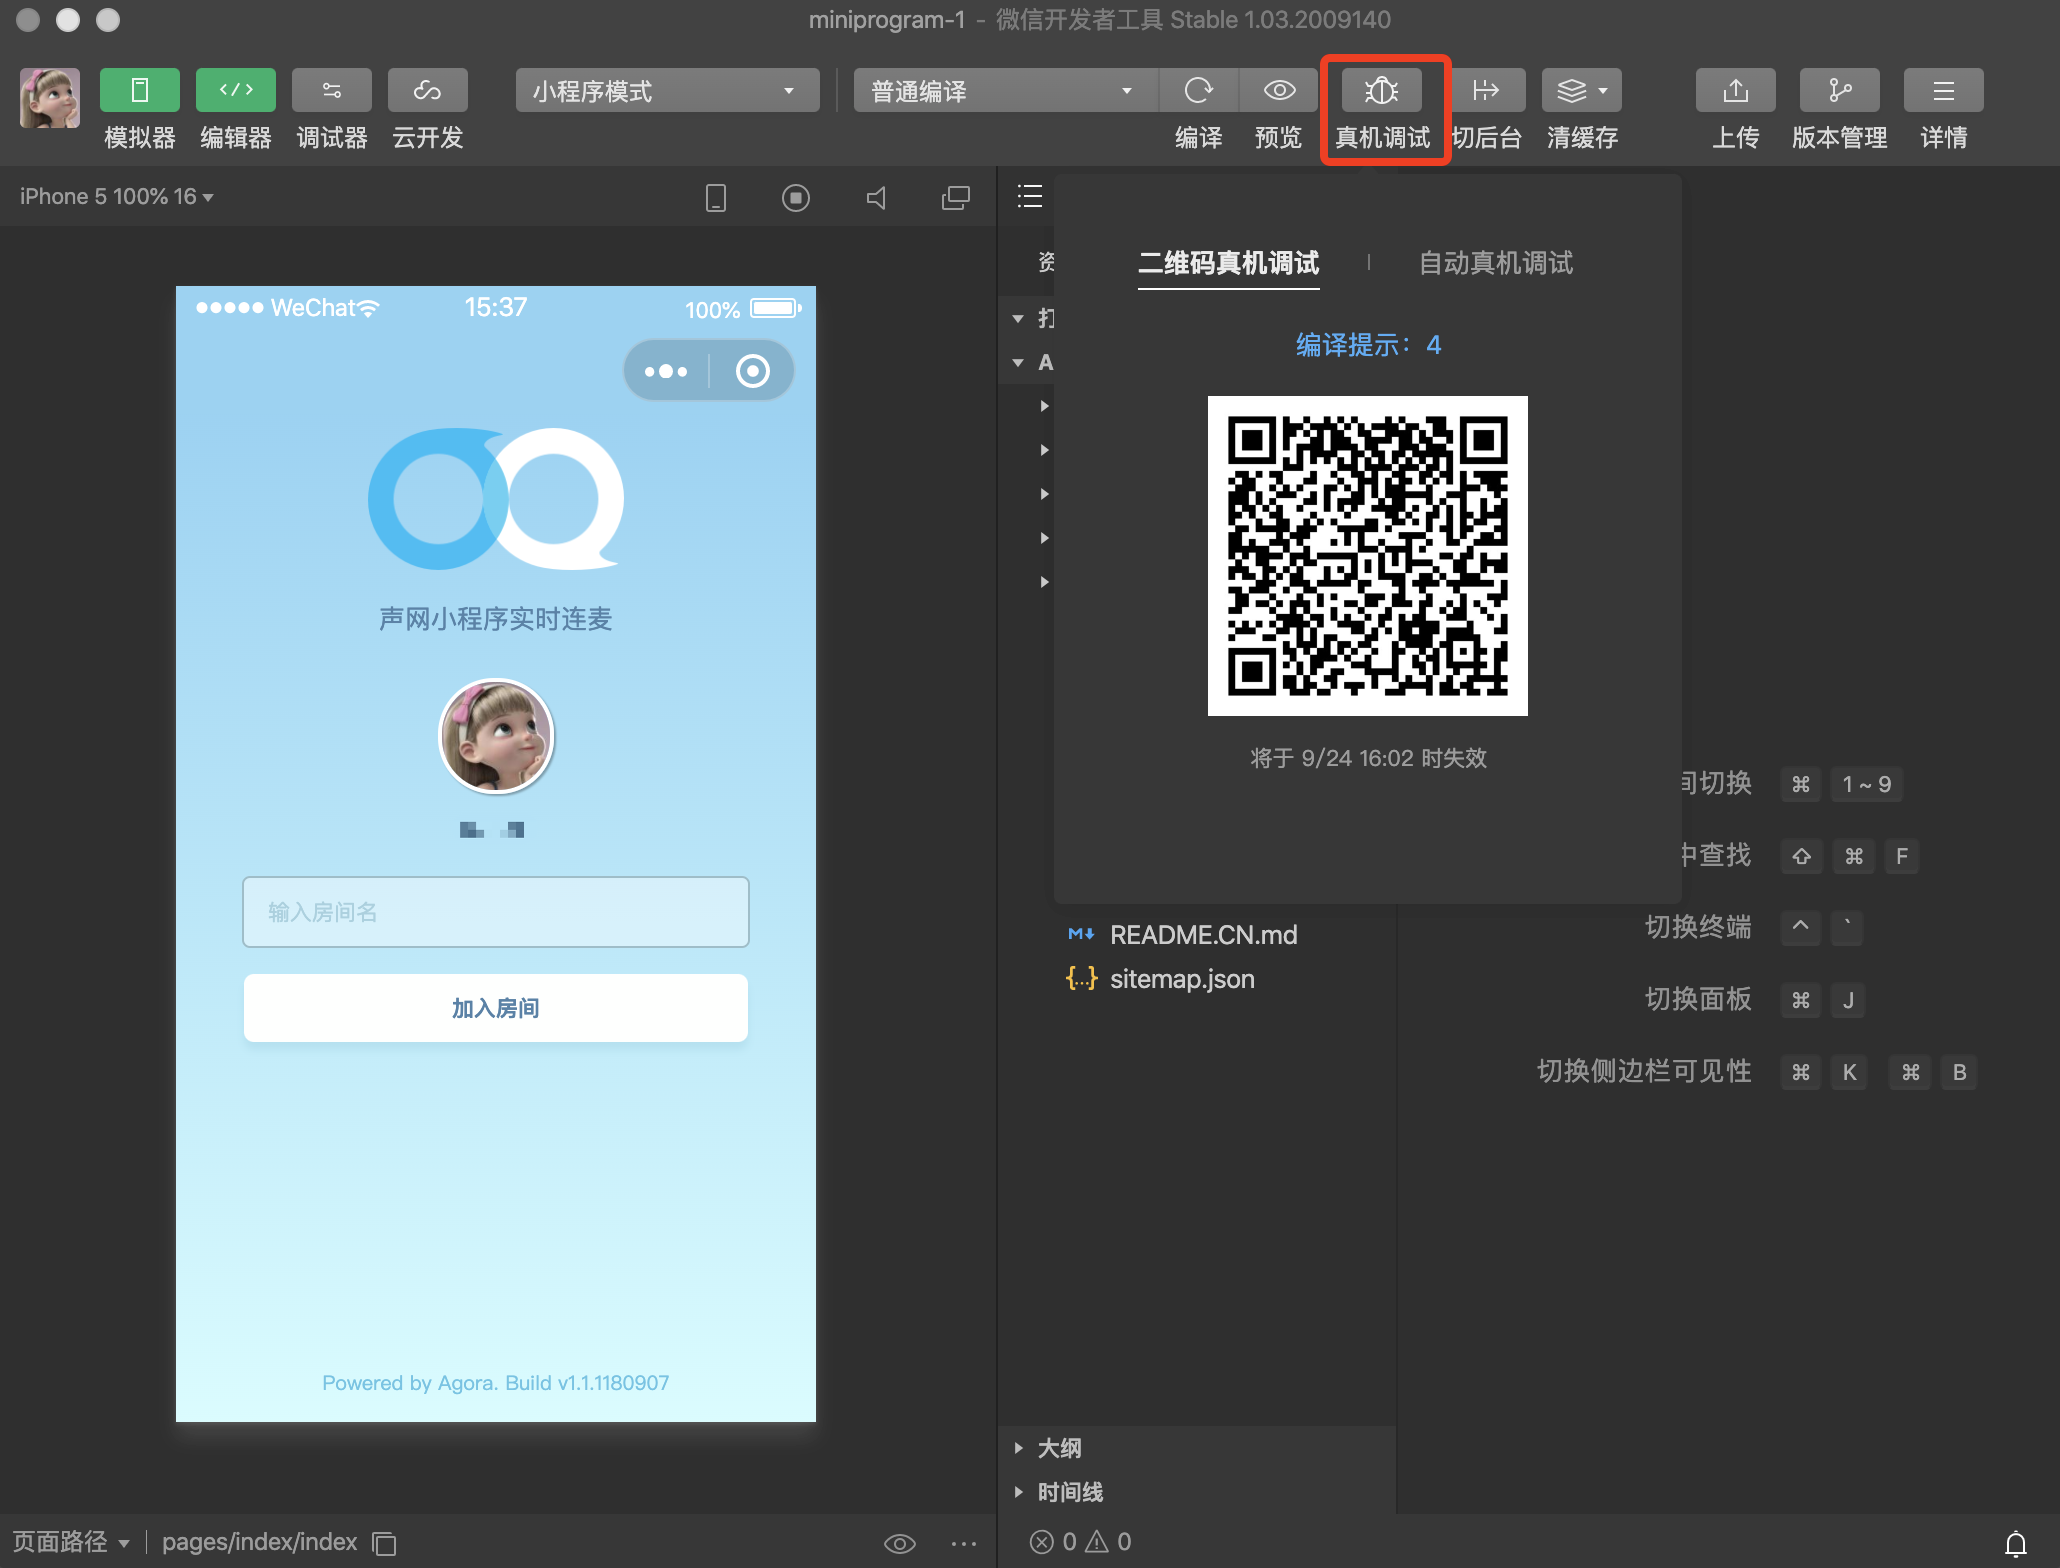Viewport: 2060px width, 1568px height.
Task: Click the Powered by Agora build text
Action: [x=496, y=1383]
